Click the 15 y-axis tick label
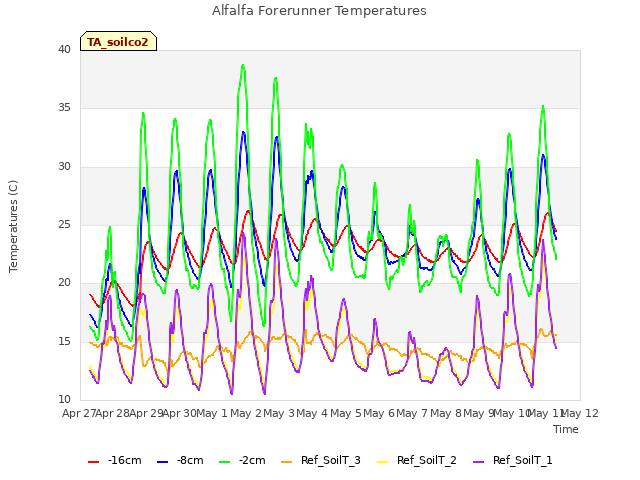This screenshot has width=640, height=480. point(64,341)
